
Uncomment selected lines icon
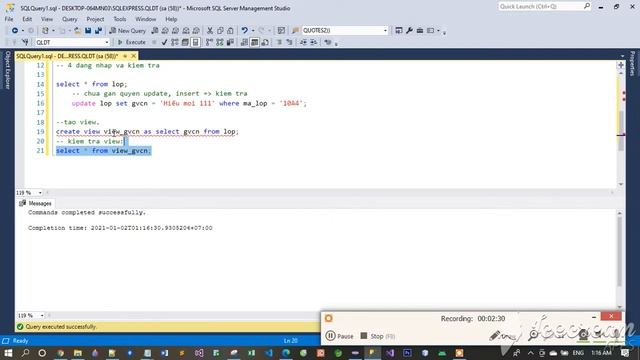click(289, 42)
